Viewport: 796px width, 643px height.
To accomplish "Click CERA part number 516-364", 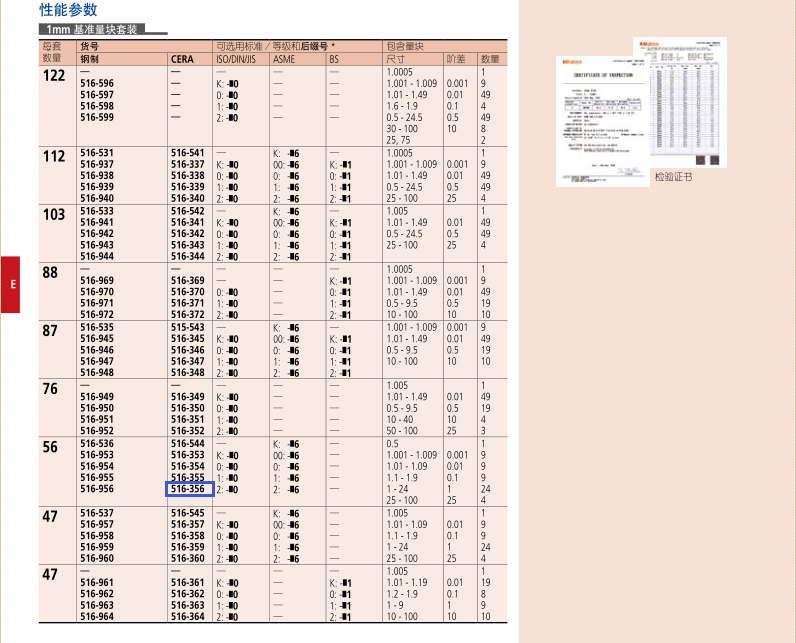I will coord(188,617).
